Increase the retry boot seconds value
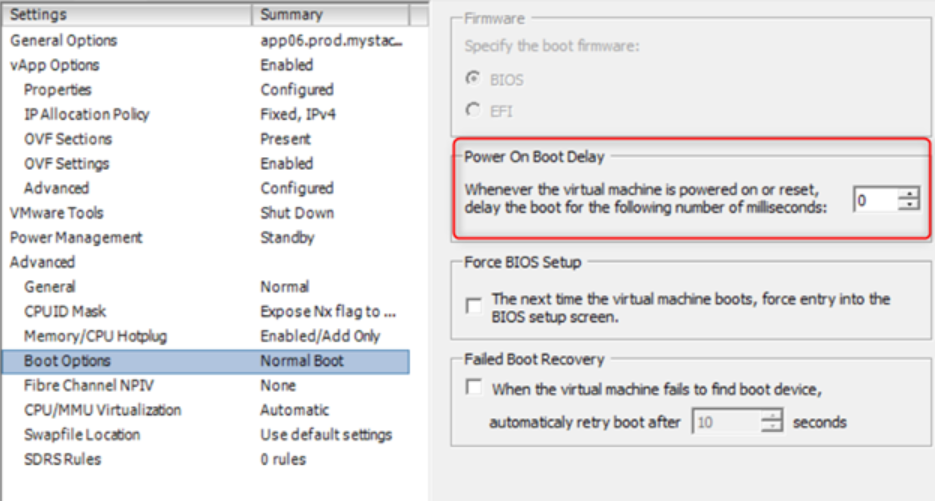 [x=771, y=416]
